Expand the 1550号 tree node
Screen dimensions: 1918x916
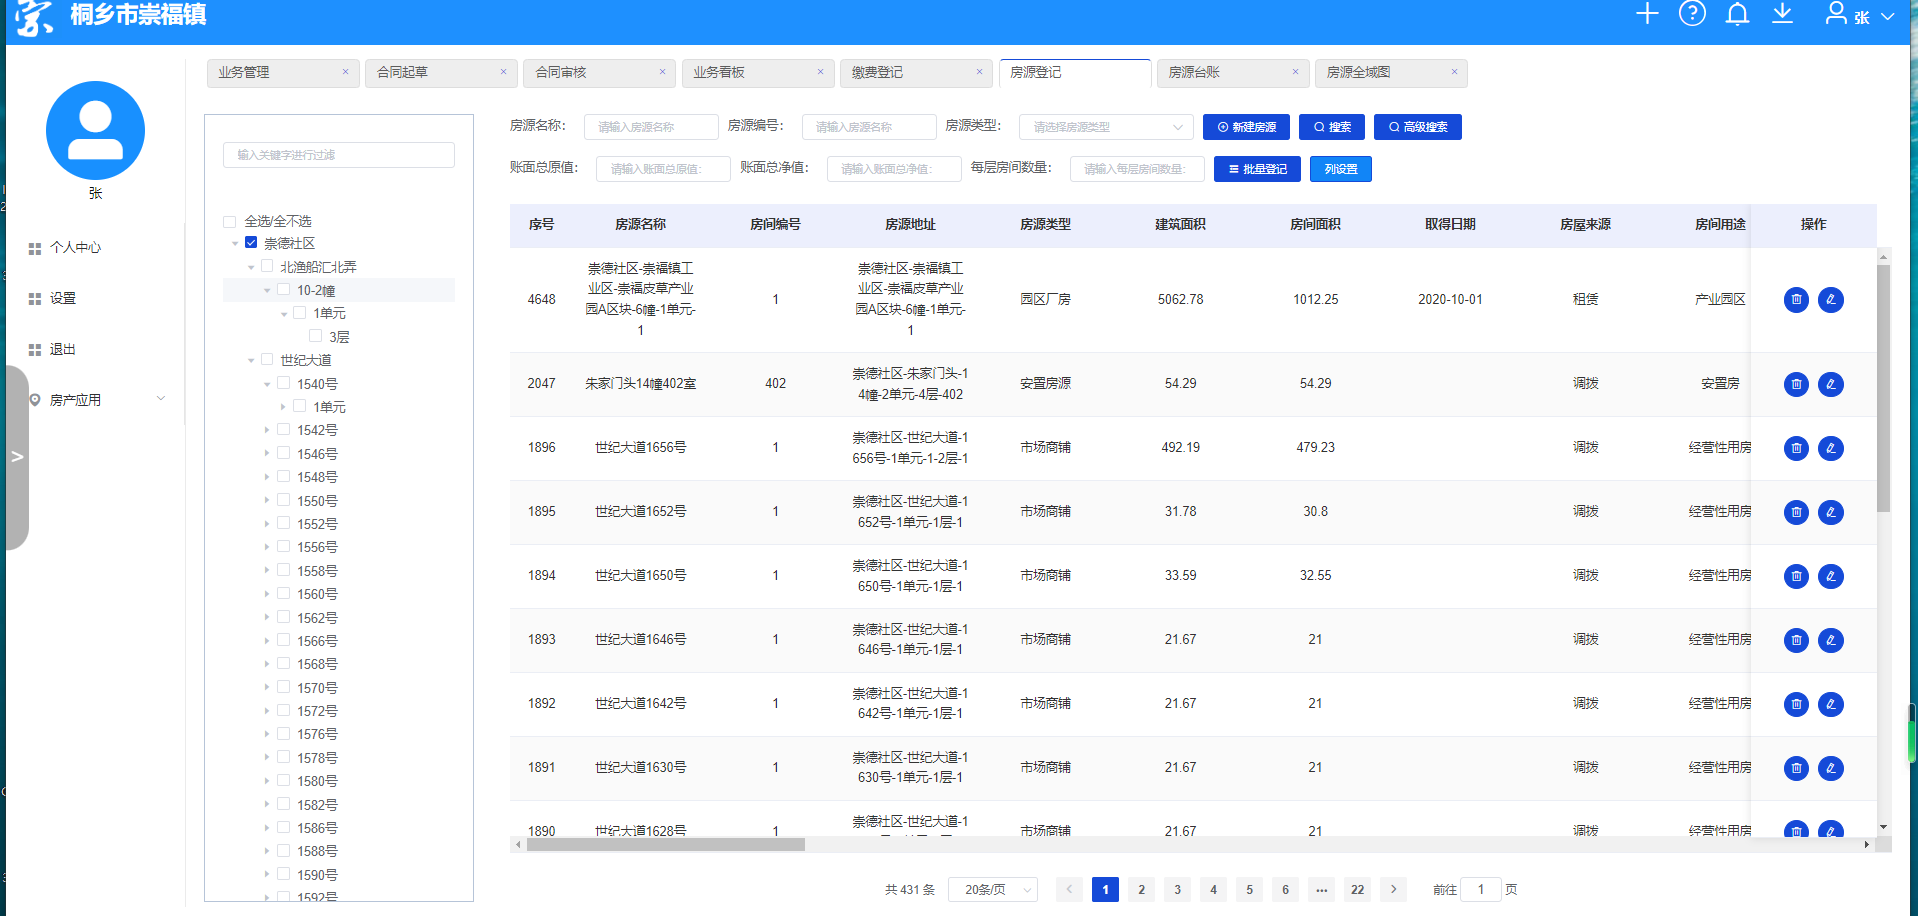pos(267,501)
